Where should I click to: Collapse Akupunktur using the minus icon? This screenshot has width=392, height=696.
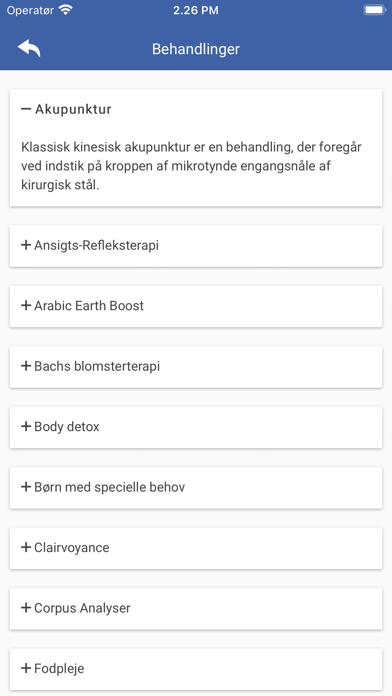click(26, 109)
